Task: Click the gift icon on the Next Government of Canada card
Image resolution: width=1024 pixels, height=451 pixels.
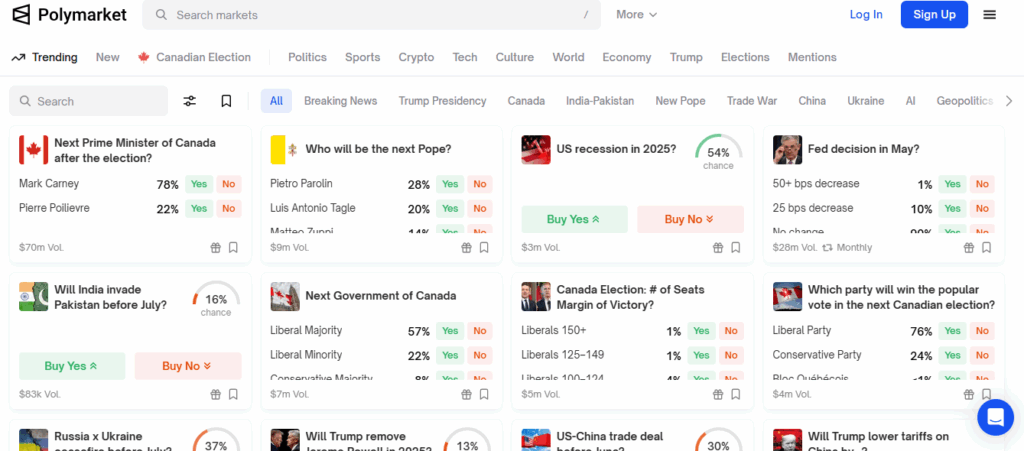Action: click(466, 394)
